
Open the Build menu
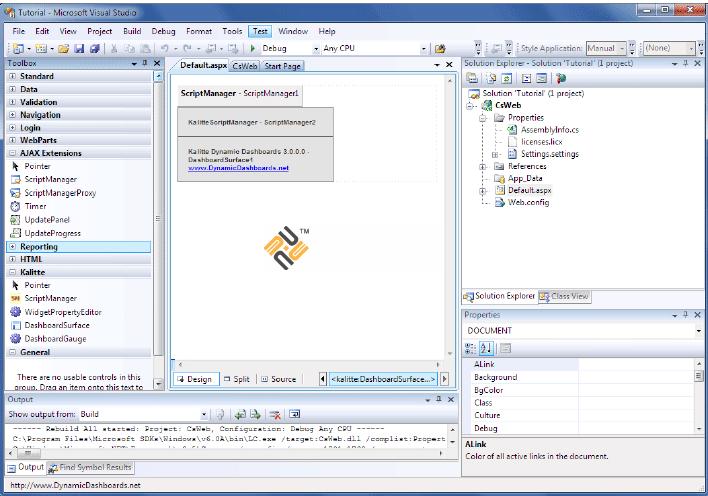click(x=132, y=31)
